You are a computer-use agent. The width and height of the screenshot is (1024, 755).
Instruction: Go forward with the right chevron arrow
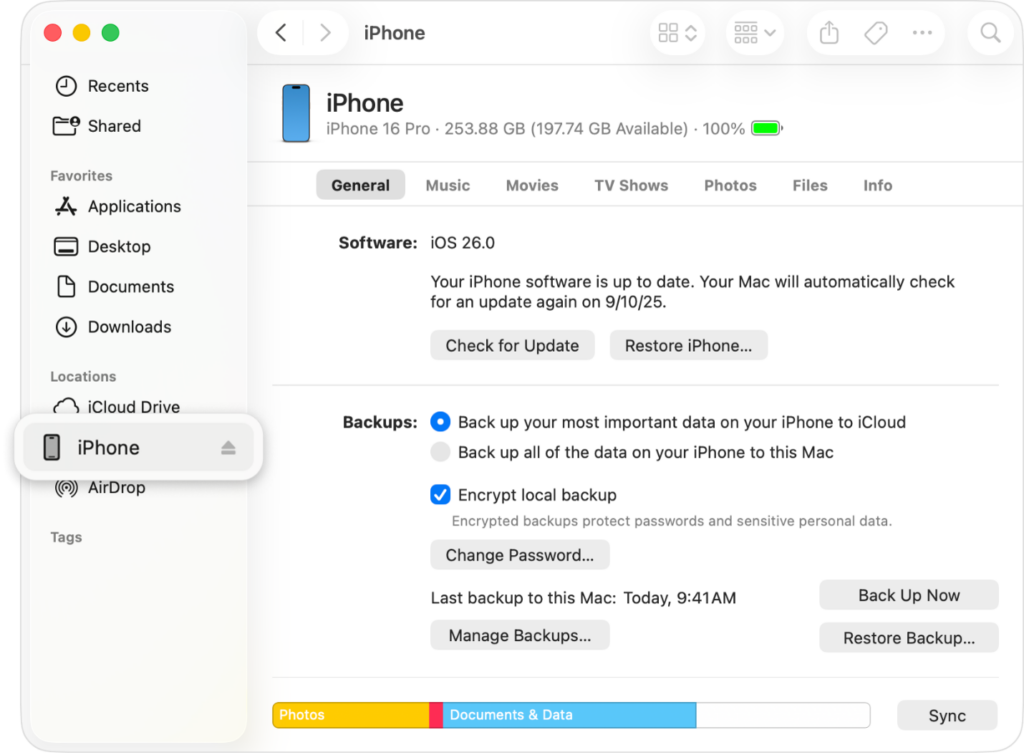click(x=325, y=33)
